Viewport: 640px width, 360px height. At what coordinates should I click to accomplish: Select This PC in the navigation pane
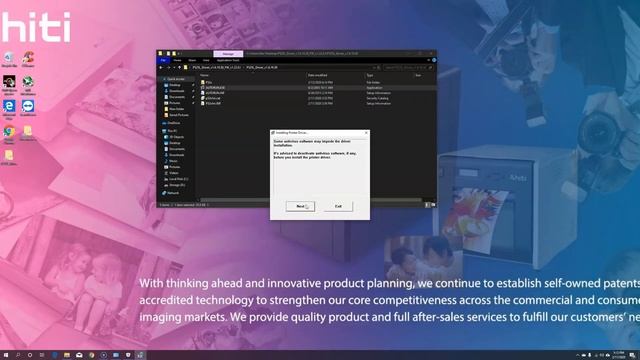click(172, 131)
